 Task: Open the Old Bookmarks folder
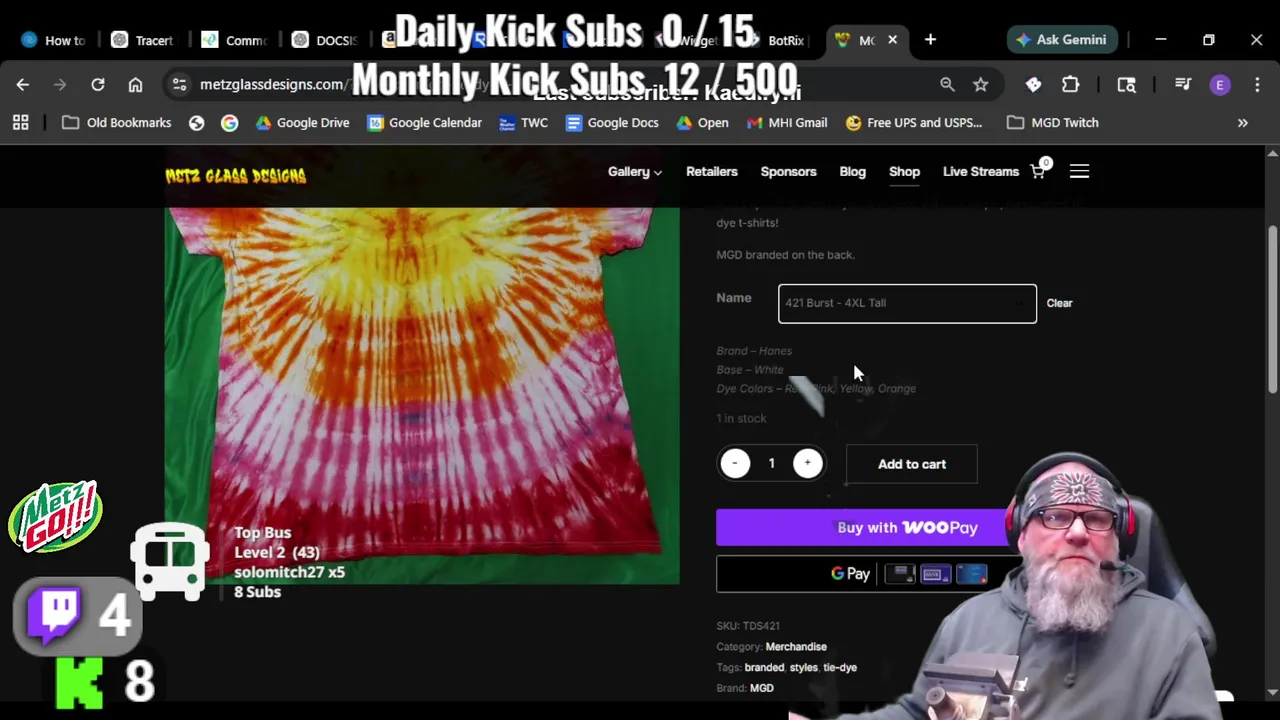point(116,123)
